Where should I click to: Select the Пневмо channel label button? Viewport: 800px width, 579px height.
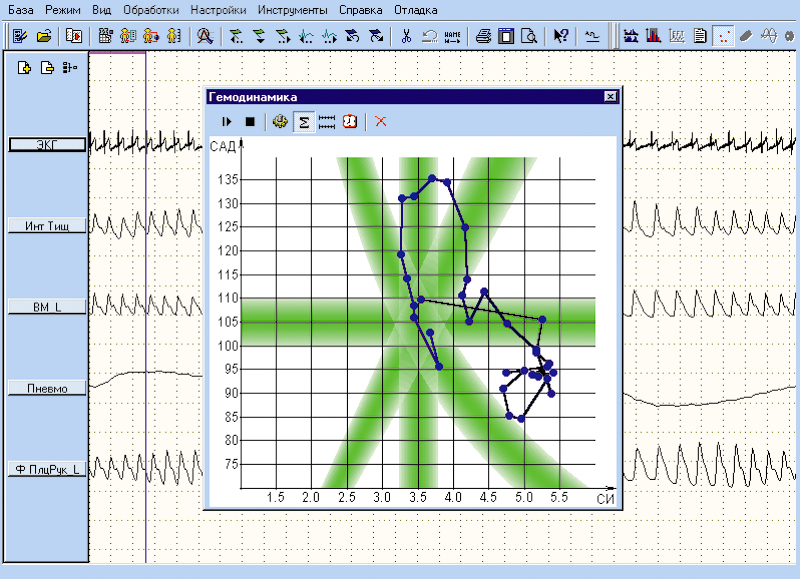46,388
